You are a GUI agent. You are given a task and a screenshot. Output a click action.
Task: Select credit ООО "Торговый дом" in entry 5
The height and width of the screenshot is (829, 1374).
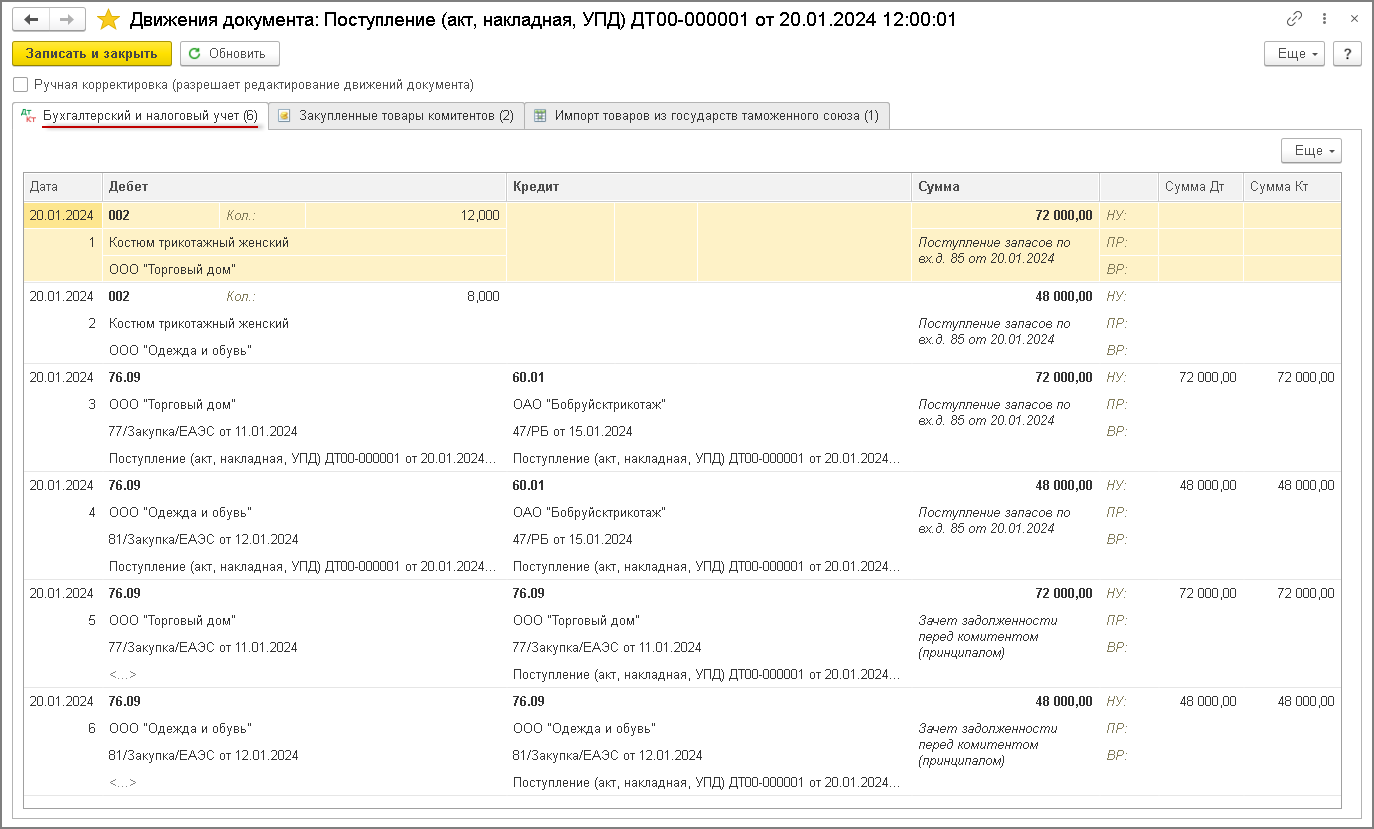[x=576, y=620]
